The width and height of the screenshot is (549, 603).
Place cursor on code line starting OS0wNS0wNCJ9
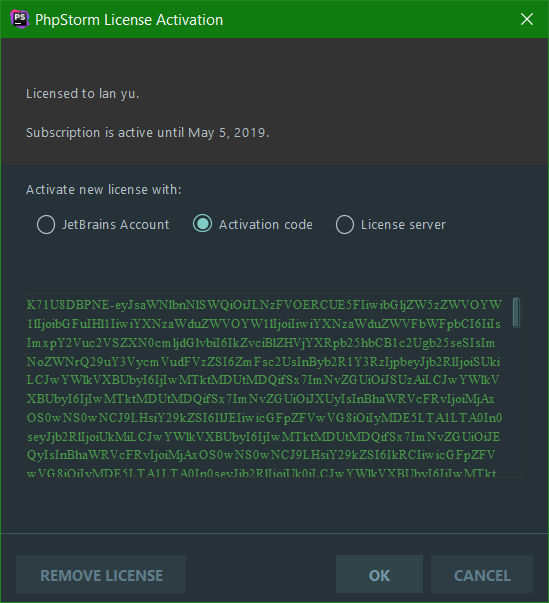(x=264, y=418)
